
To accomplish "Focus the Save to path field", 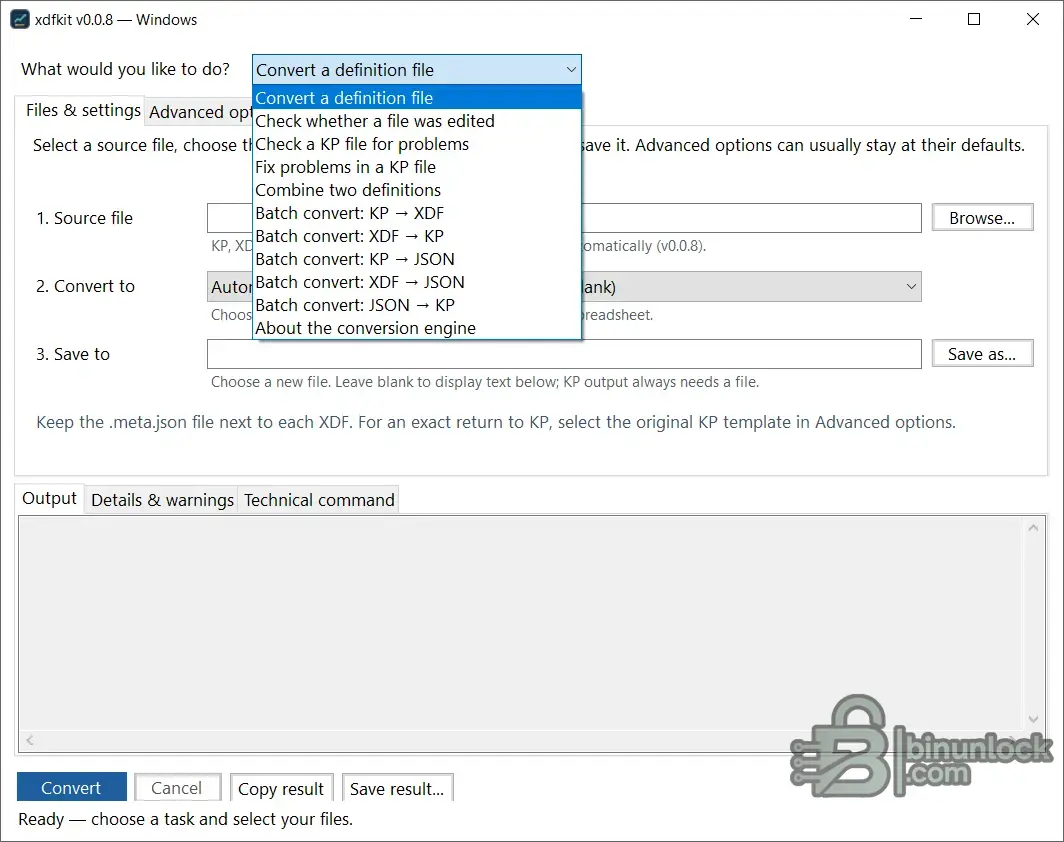I will [564, 353].
